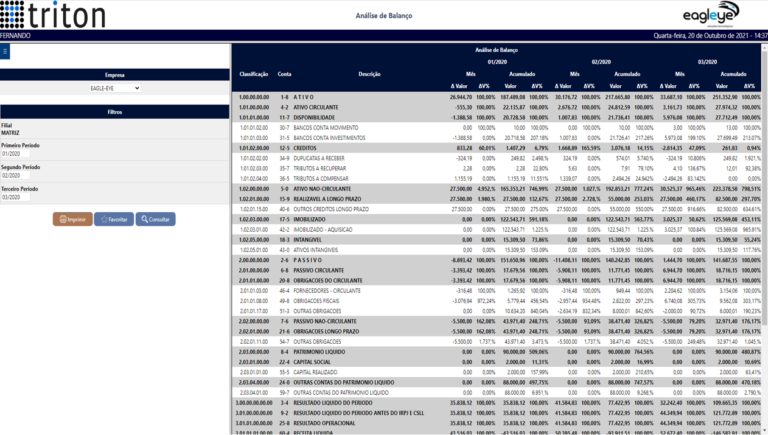
Task: Click the Conta column header
Action: pos(285,74)
